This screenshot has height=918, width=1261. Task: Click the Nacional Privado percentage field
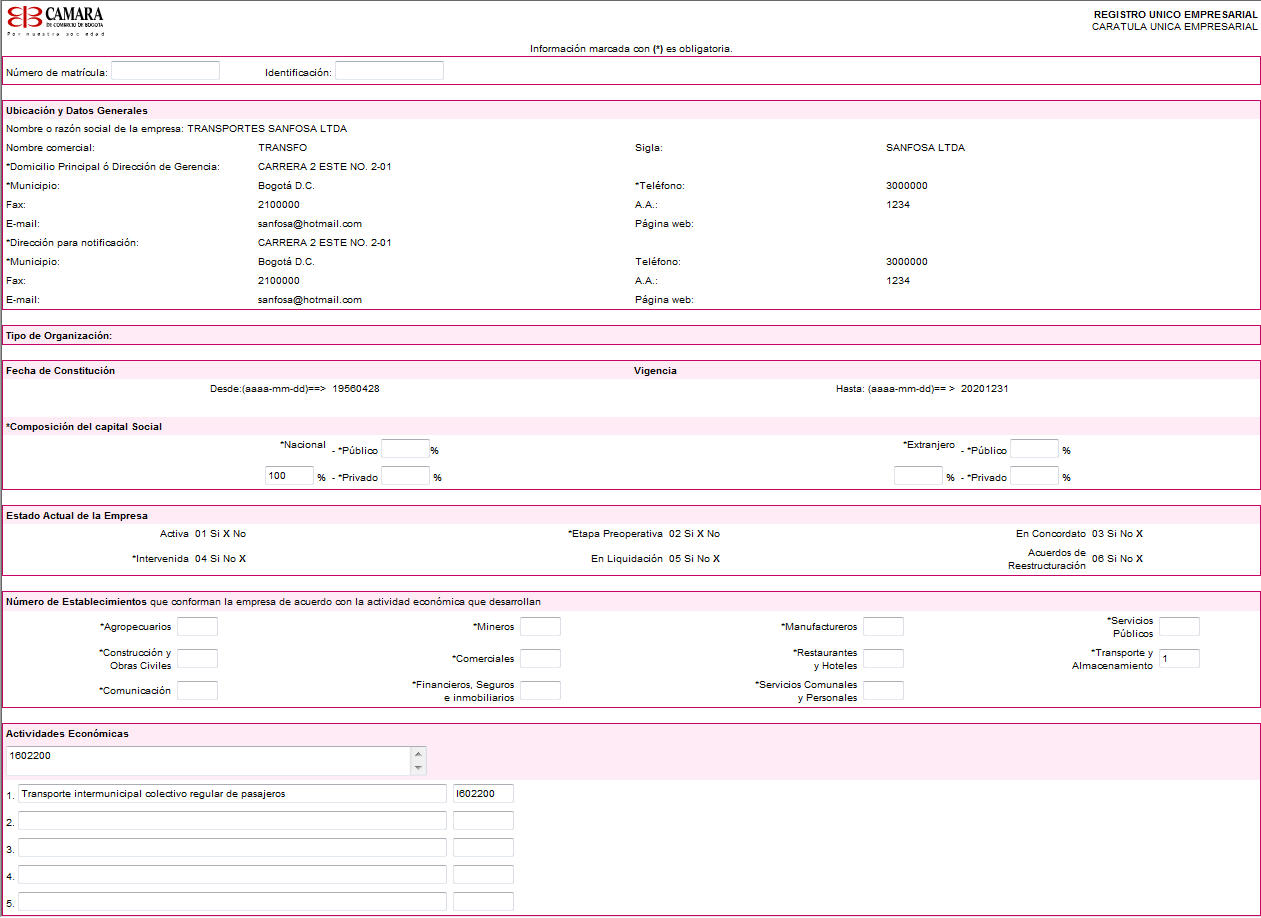click(405, 476)
